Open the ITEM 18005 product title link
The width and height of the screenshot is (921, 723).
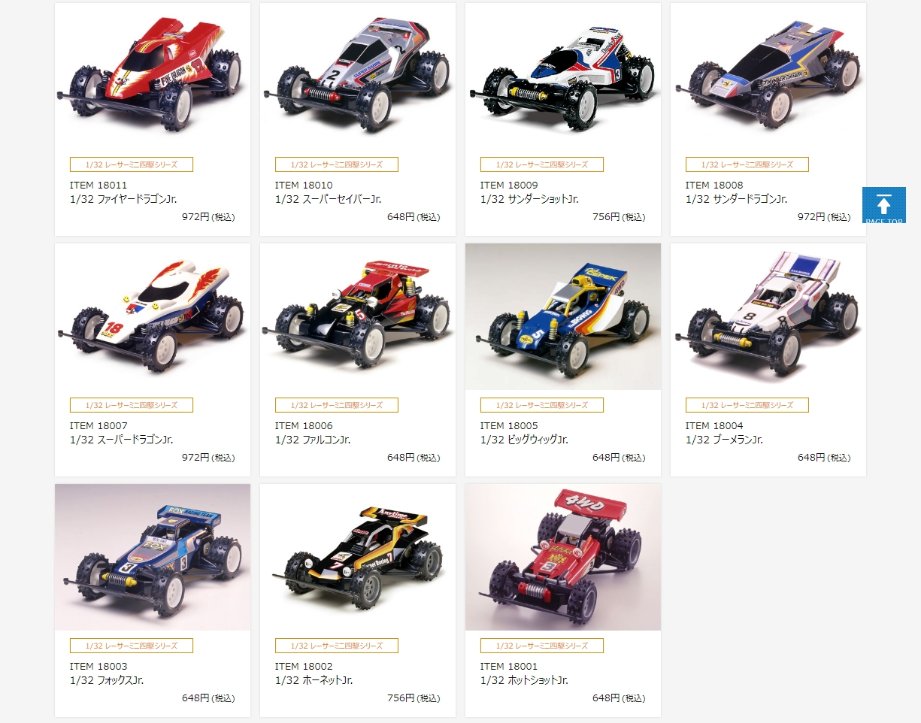524,439
